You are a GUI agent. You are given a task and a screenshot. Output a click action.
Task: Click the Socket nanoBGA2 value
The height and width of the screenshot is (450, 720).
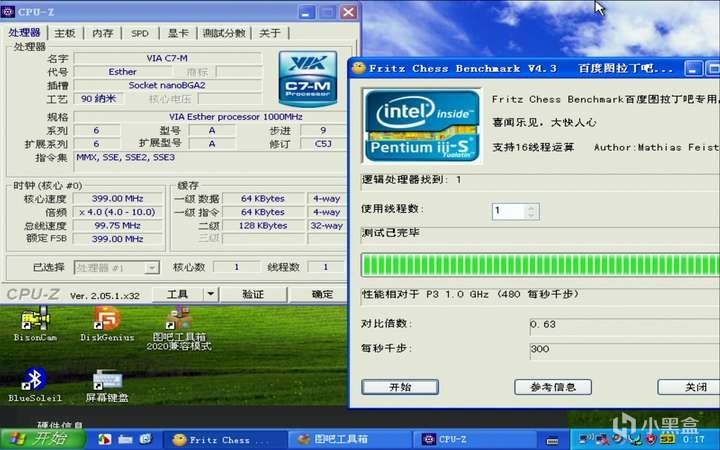tap(168, 85)
